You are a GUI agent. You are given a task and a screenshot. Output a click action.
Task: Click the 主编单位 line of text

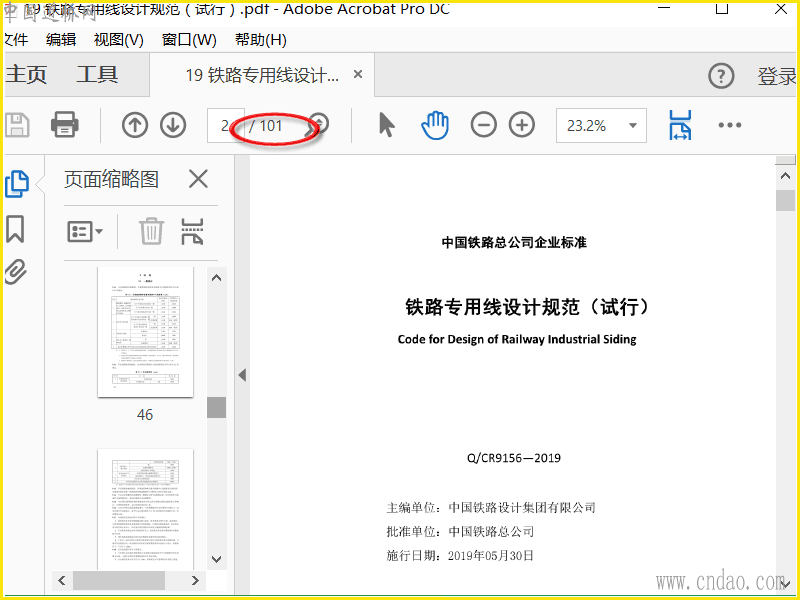coord(491,508)
